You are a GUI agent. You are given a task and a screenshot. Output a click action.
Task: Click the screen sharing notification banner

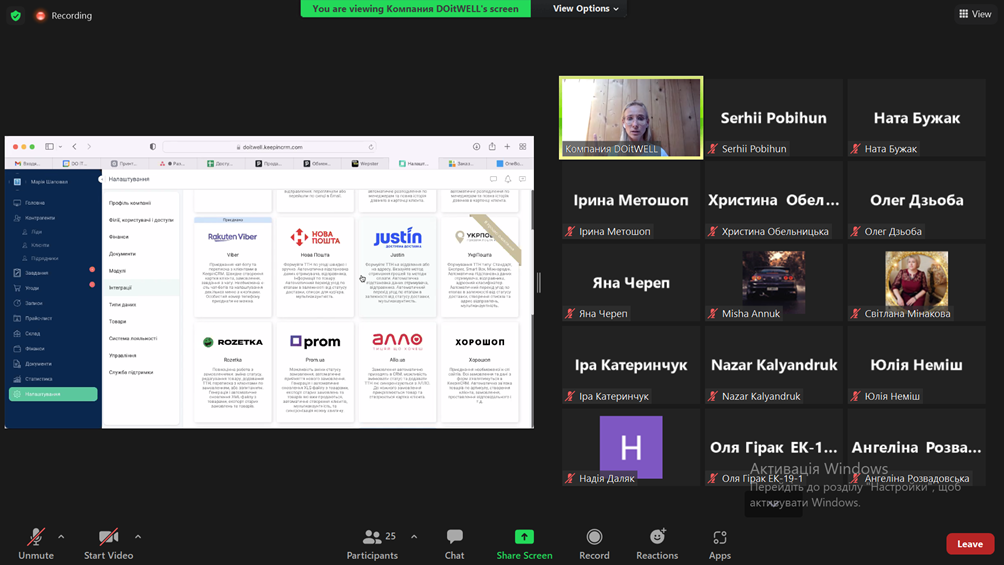click(x=415, y=9)
